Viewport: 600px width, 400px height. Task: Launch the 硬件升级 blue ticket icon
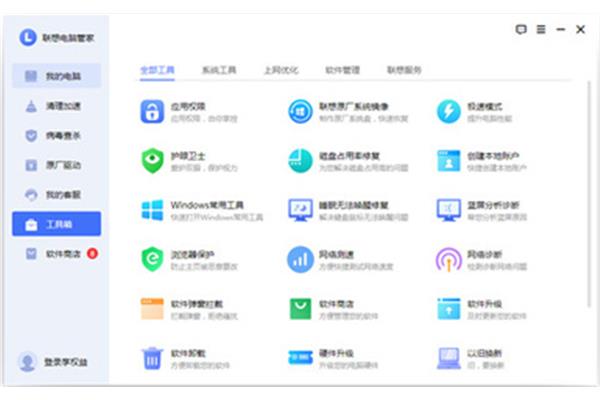[x=300, y=358]
